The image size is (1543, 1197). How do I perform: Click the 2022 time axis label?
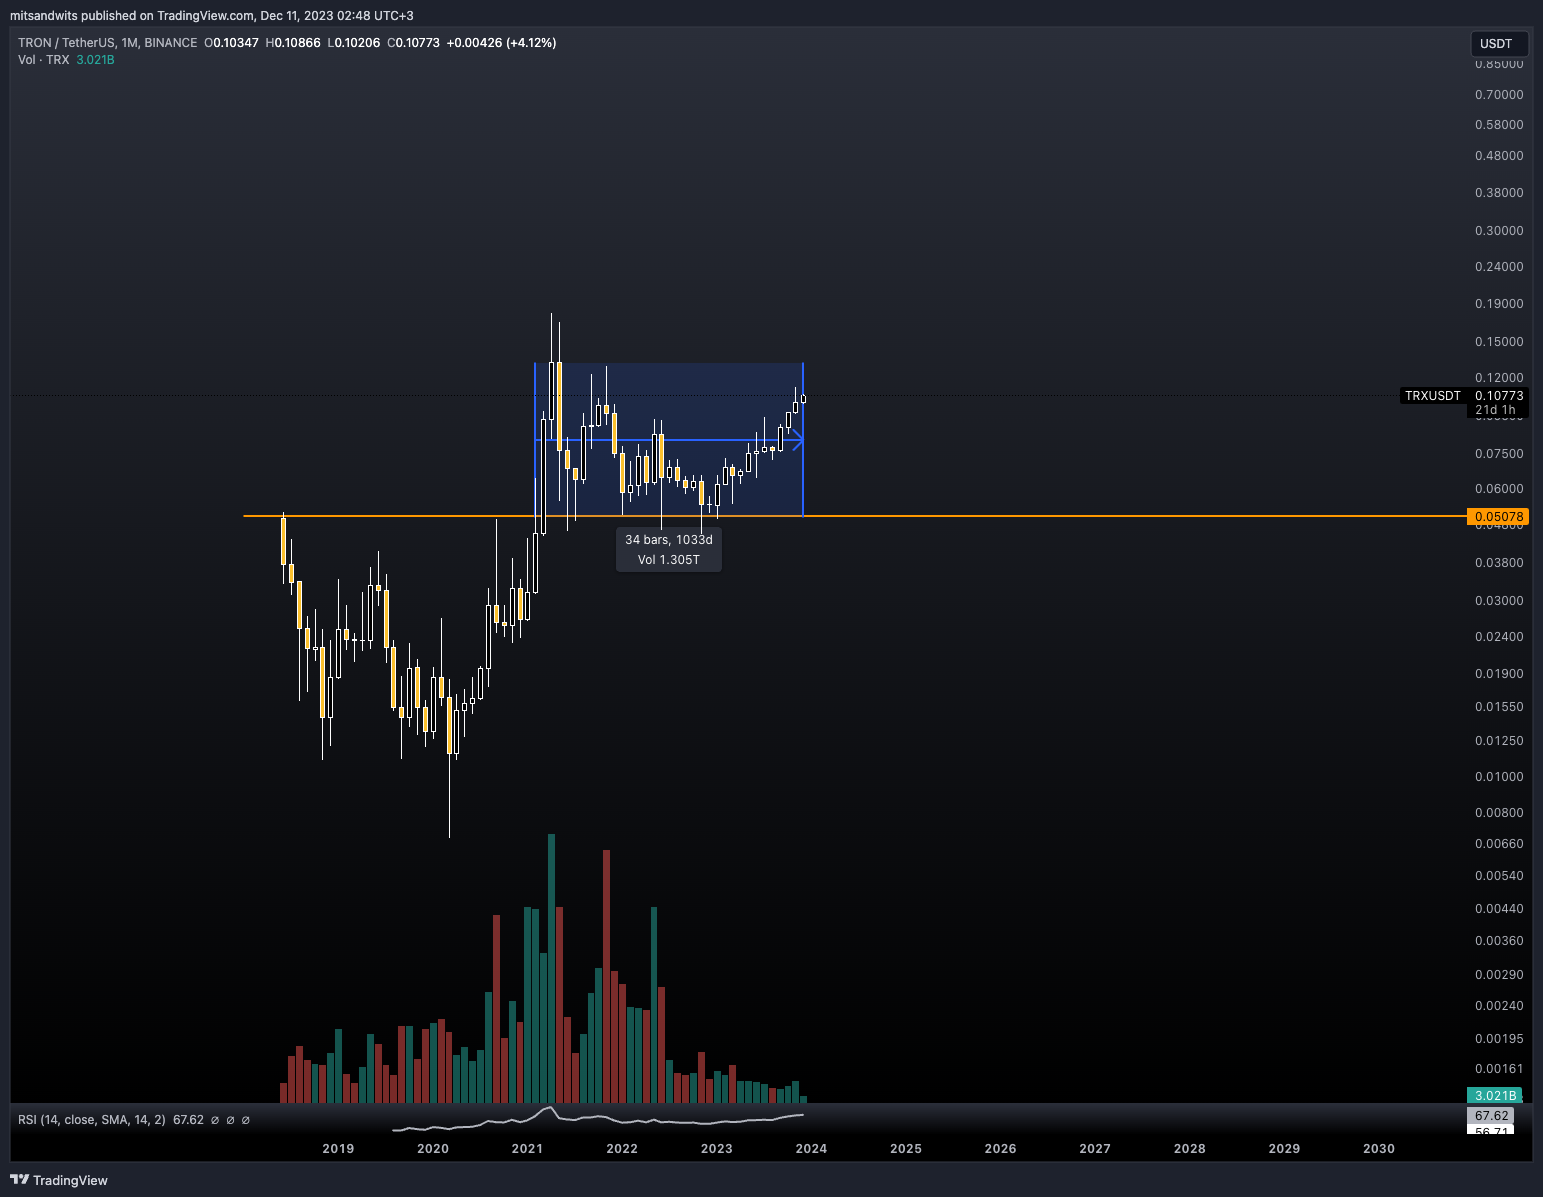(x=622, y=1149)
